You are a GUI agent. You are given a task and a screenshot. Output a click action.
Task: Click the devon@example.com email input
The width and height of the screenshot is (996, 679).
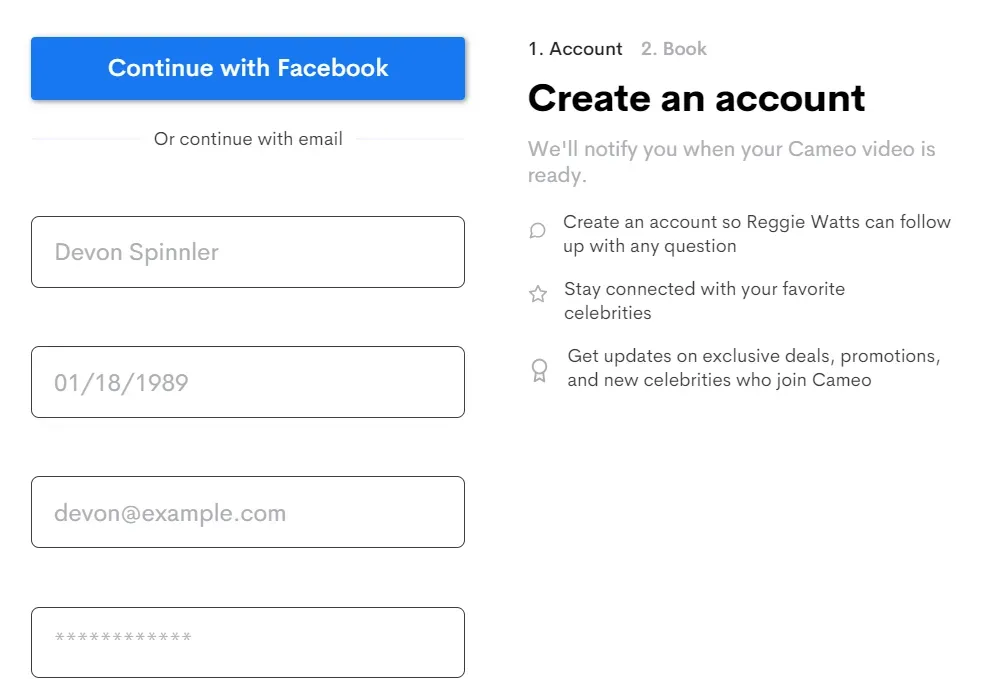click(x=248, y=512)
